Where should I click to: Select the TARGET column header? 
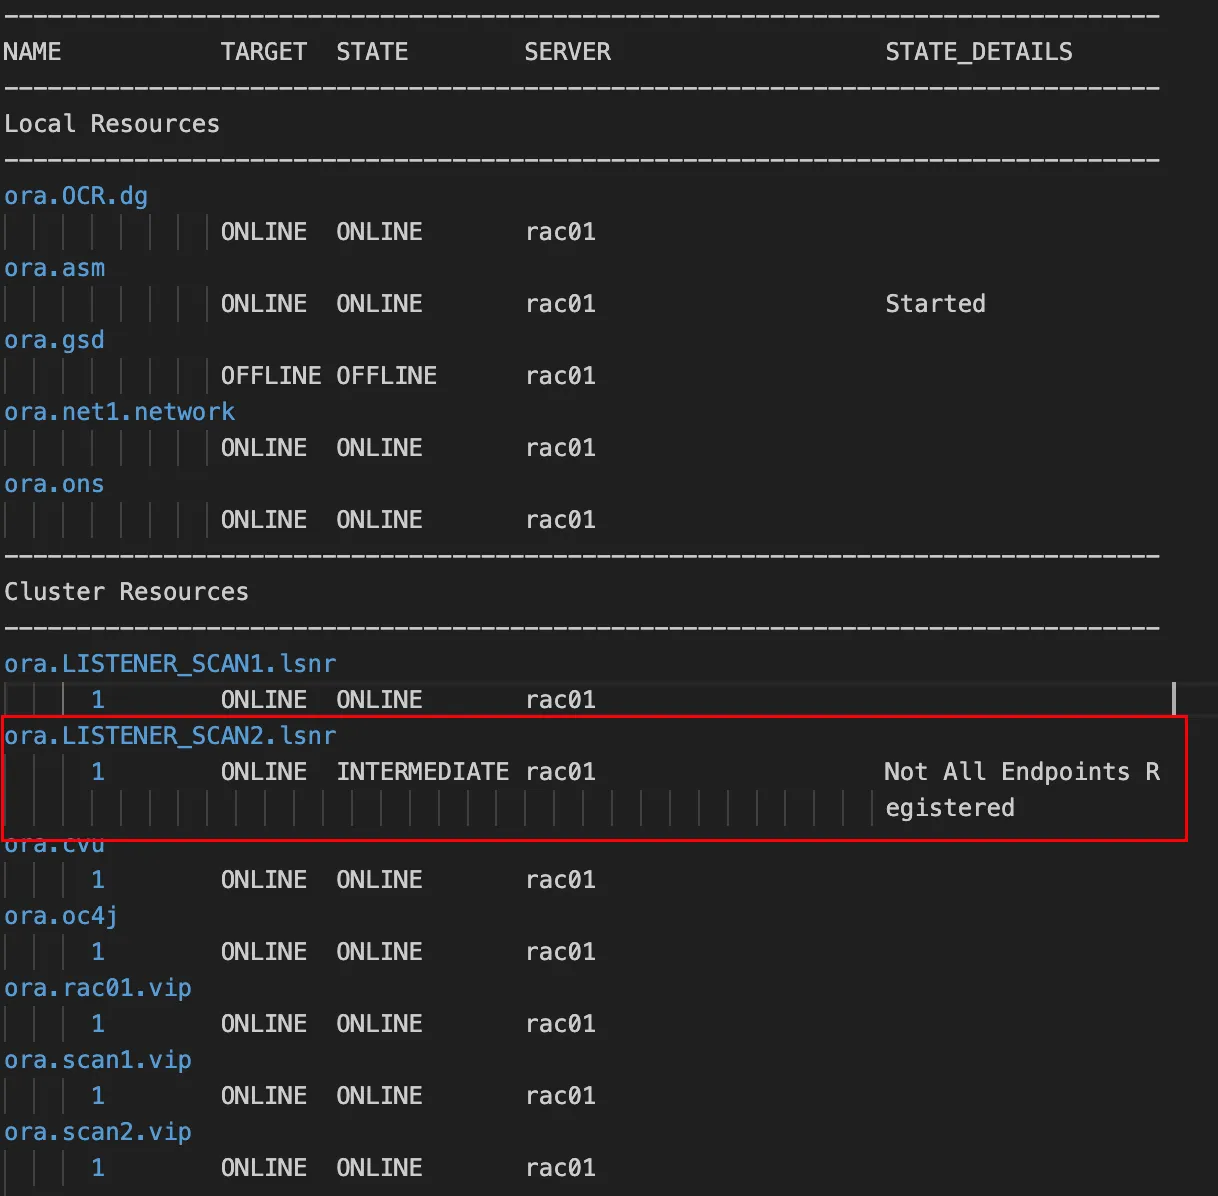pos(263,51)
